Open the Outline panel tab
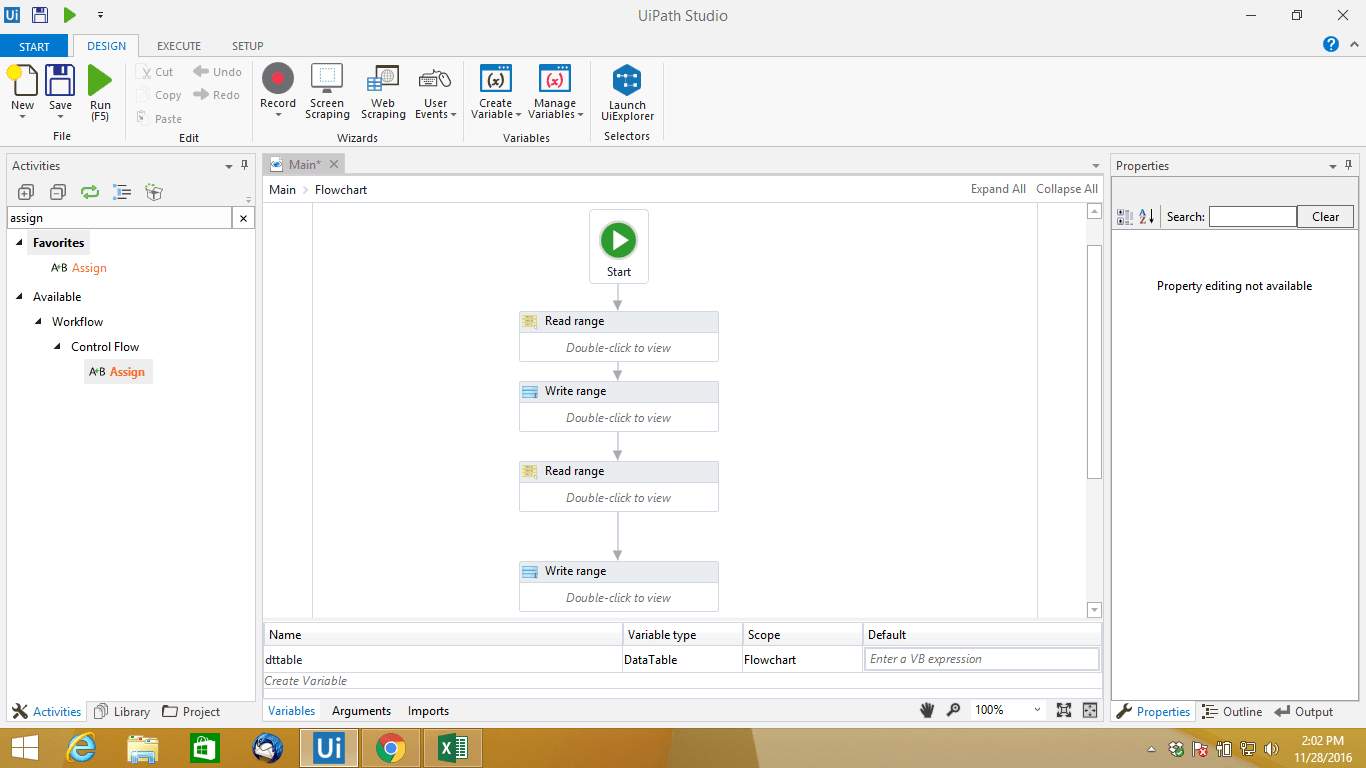The image size is (1366, 768). coord(1232,712)
